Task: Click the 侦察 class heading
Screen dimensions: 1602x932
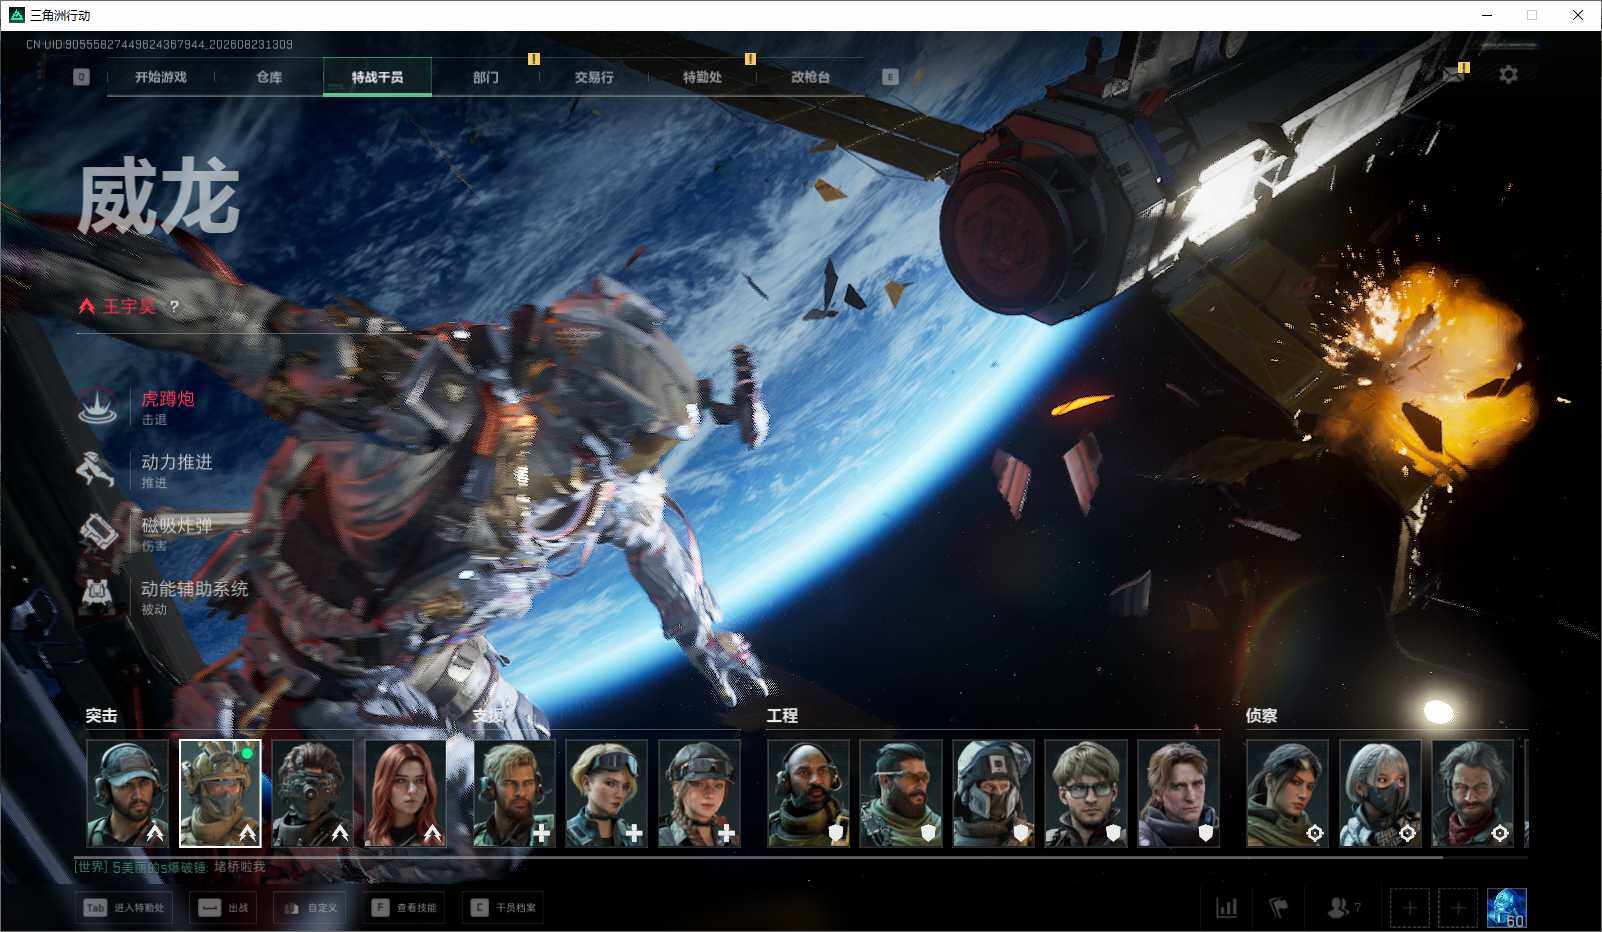Action: (x=1261, y=716)
